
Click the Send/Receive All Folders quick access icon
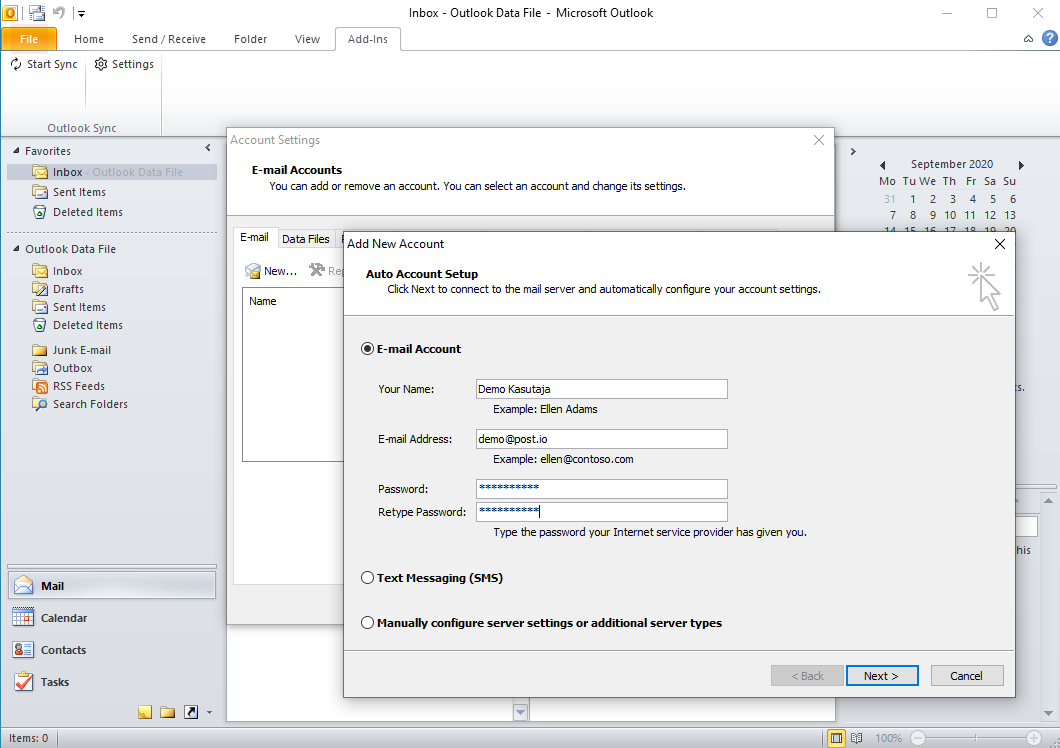point(37,12)
